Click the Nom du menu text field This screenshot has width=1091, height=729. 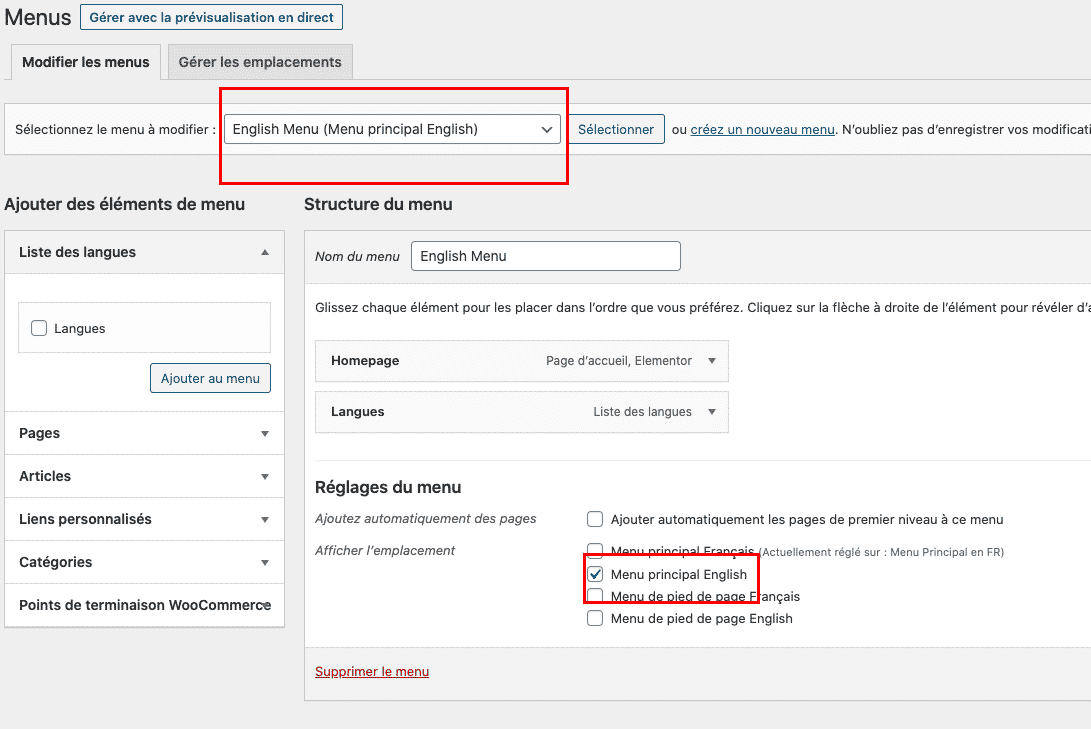(x=545, y=256)
